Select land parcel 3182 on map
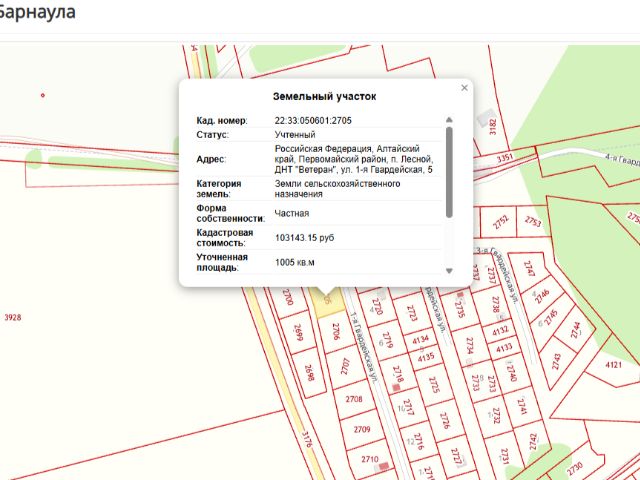 493,127
